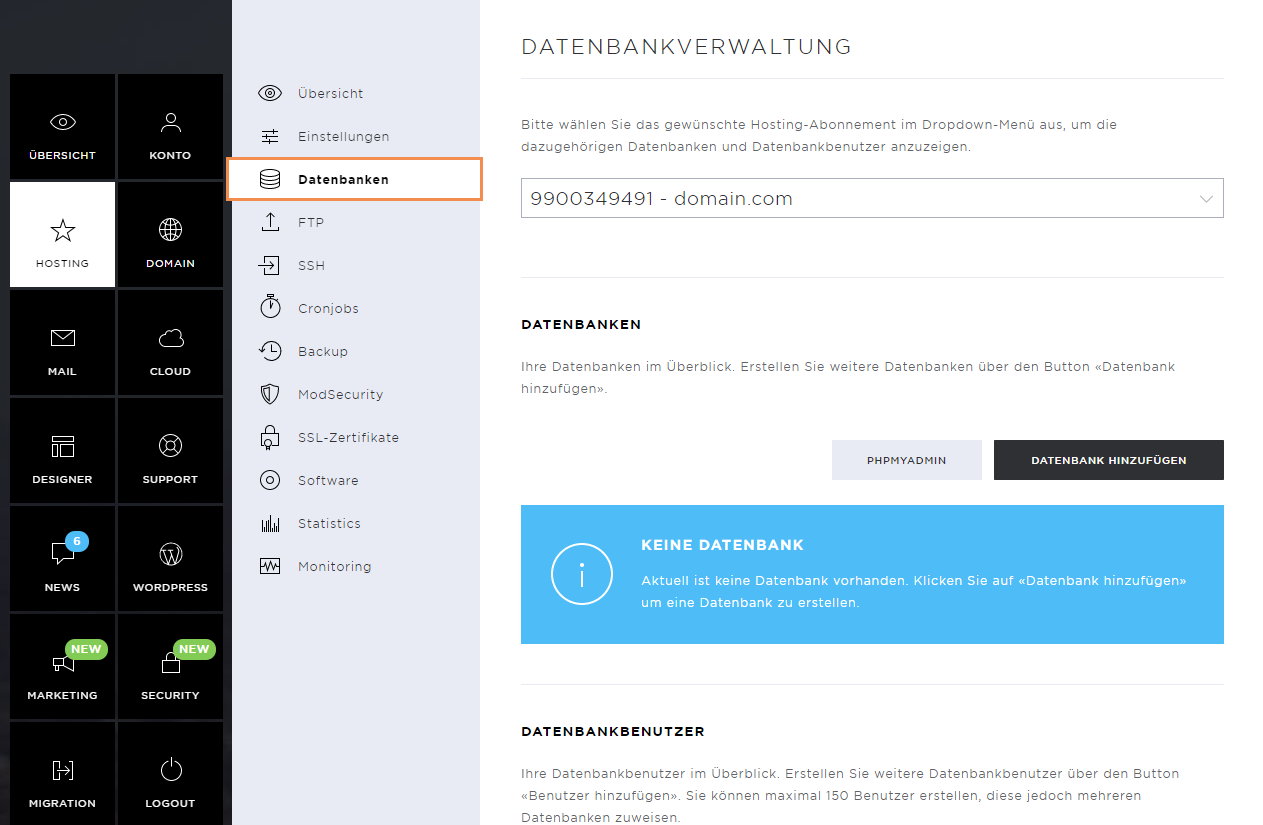1263x825 pixels.
Task: Click the NEW badge on Security
Action: click(x=194, y=649)
